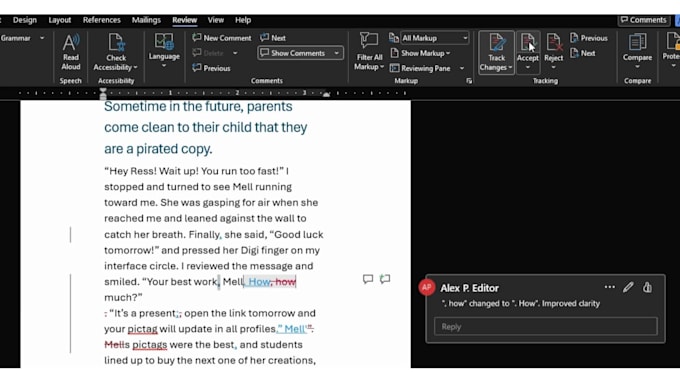Image resolution: width=680 pixels, height=383 pixels.
Task: Add a New Comment
Action: (222, 38)
